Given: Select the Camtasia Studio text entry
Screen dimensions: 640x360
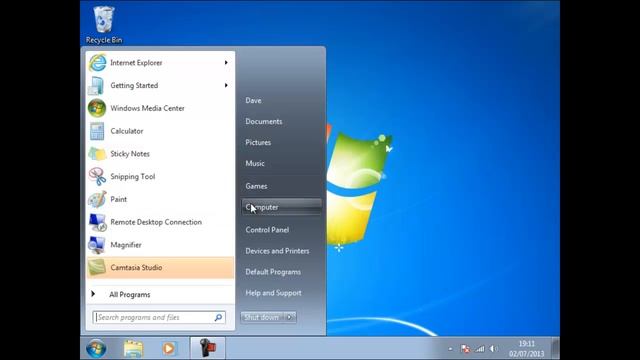Looking at the screenshot, I should point(136,268).
